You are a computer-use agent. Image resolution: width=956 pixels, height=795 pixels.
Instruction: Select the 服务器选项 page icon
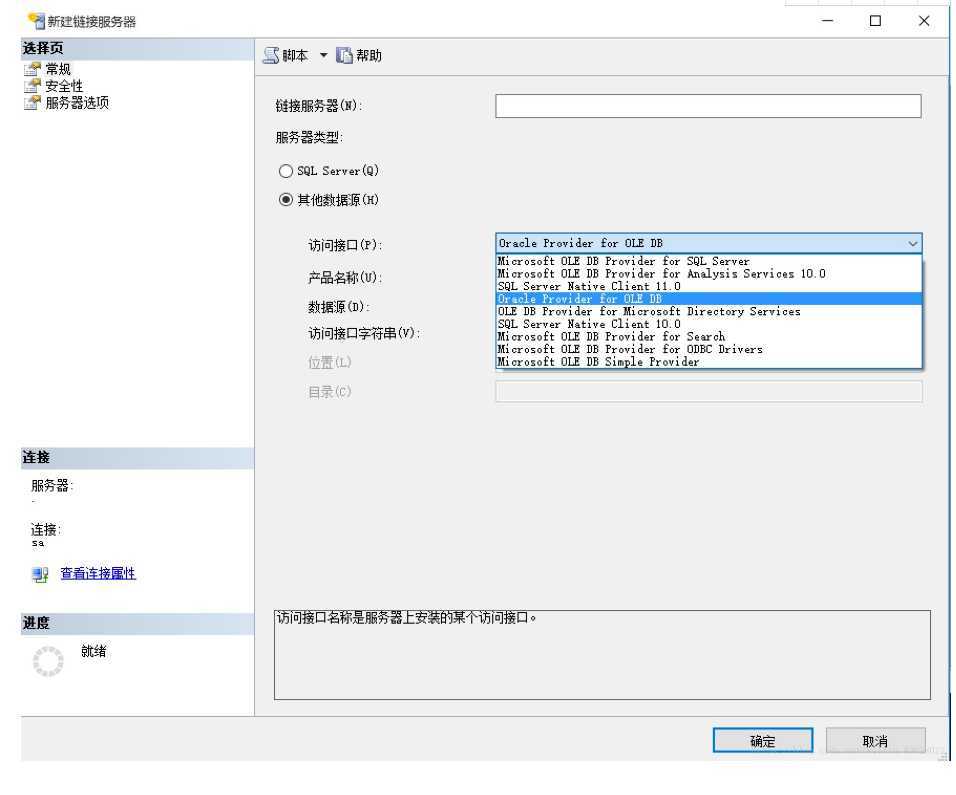[32, 102]
